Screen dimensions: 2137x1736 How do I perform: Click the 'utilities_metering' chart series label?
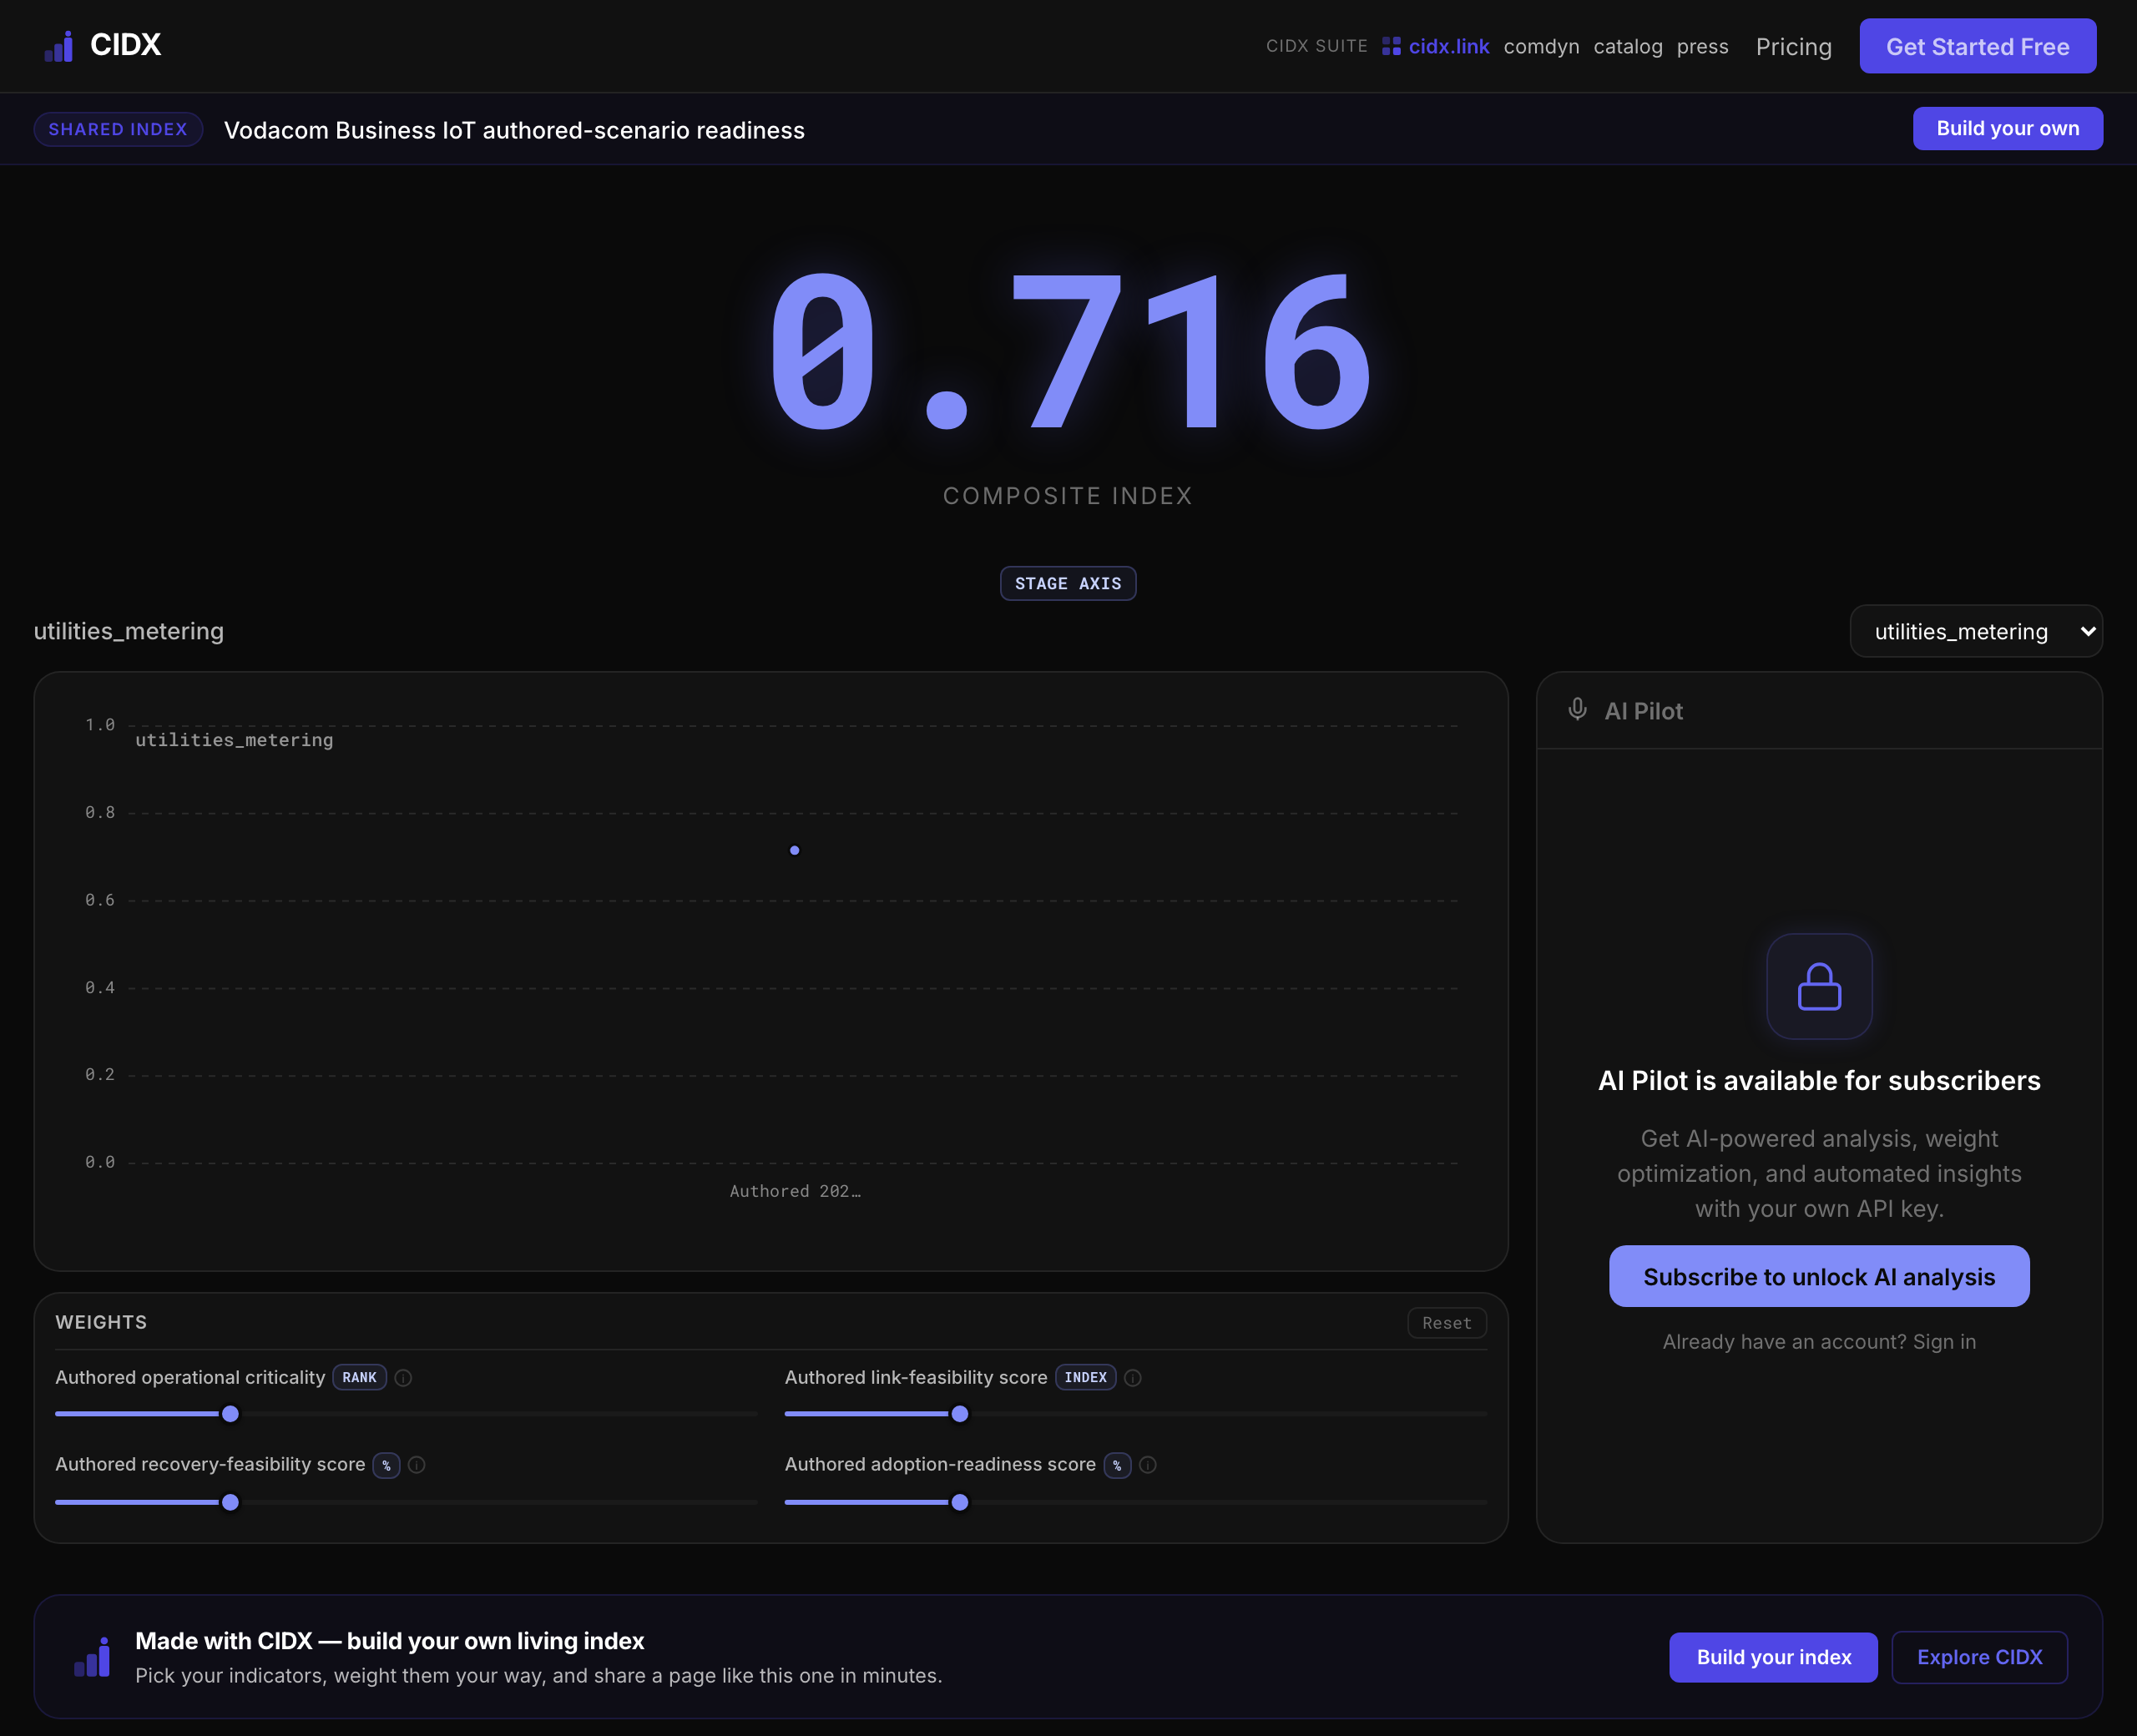click(x=234, y=740)
